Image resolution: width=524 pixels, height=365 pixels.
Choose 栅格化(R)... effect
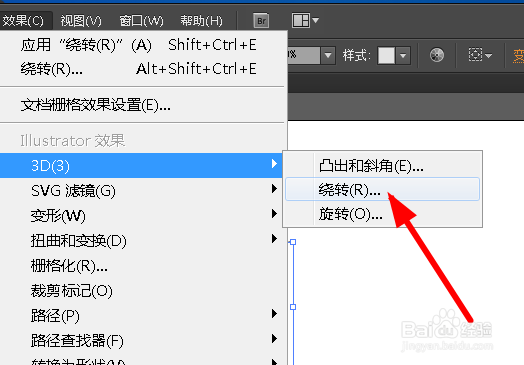coord(142,266)
